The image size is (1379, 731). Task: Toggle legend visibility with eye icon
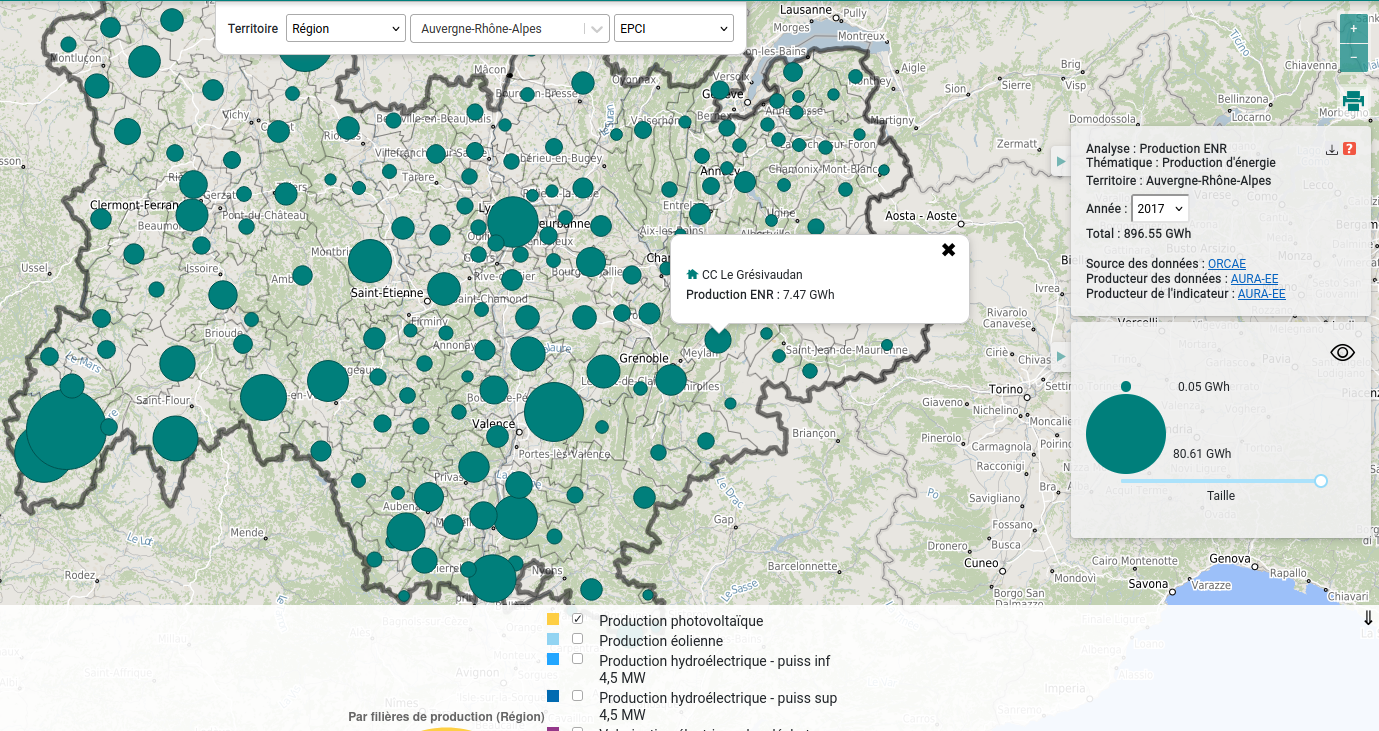[x=1342, y=352]
